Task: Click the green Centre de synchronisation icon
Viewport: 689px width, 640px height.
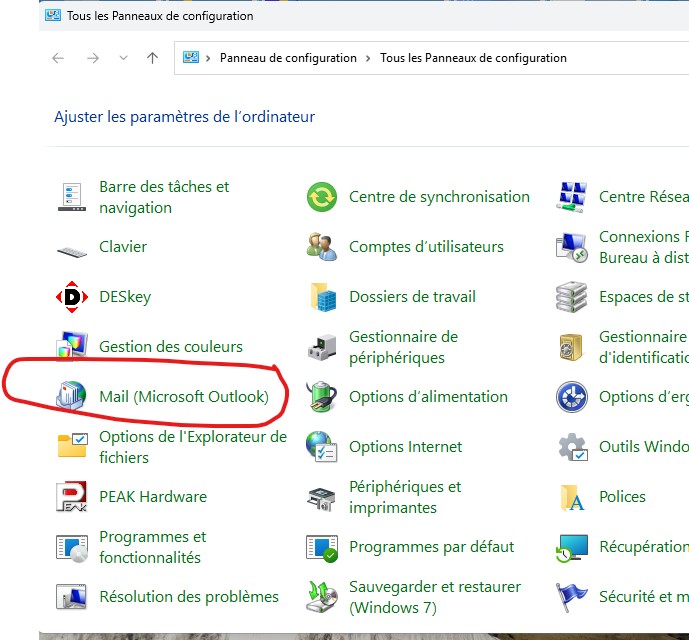Action: 322,197
